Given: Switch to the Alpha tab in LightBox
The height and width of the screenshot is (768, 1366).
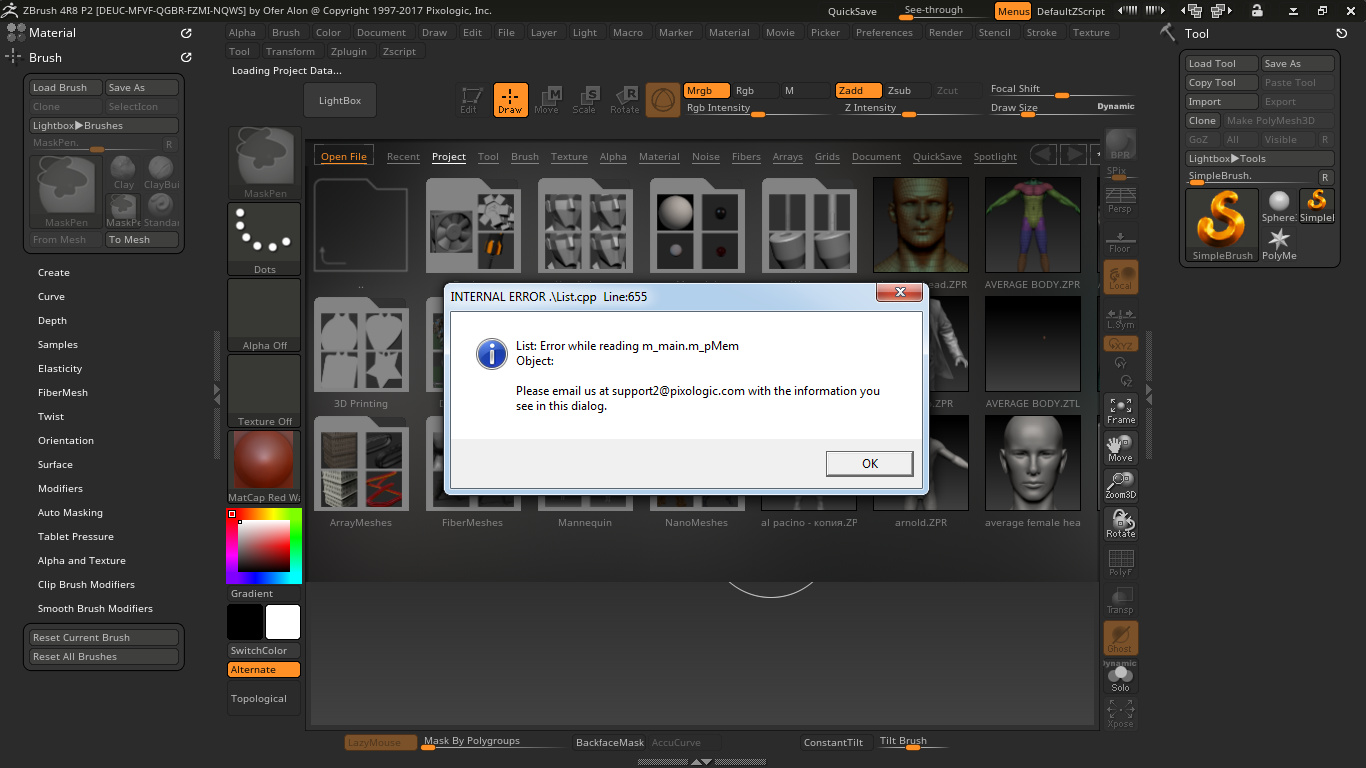Looking at the screenshot, I should point(613,157).
